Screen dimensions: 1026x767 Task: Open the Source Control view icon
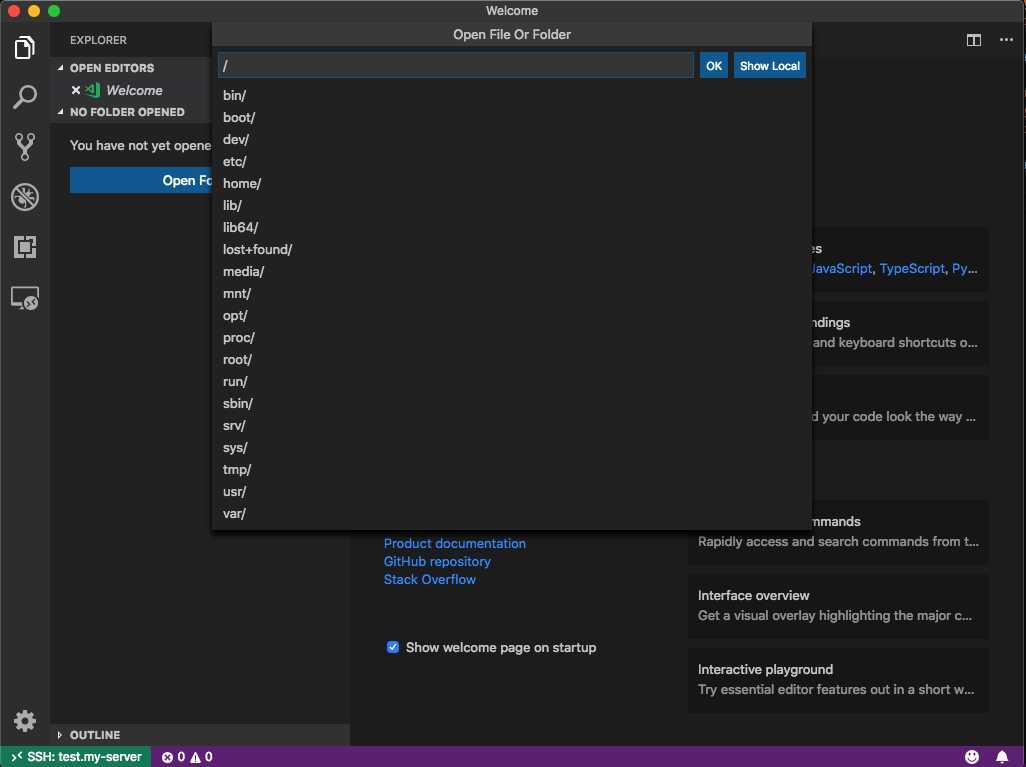click(x=25, y=147)
